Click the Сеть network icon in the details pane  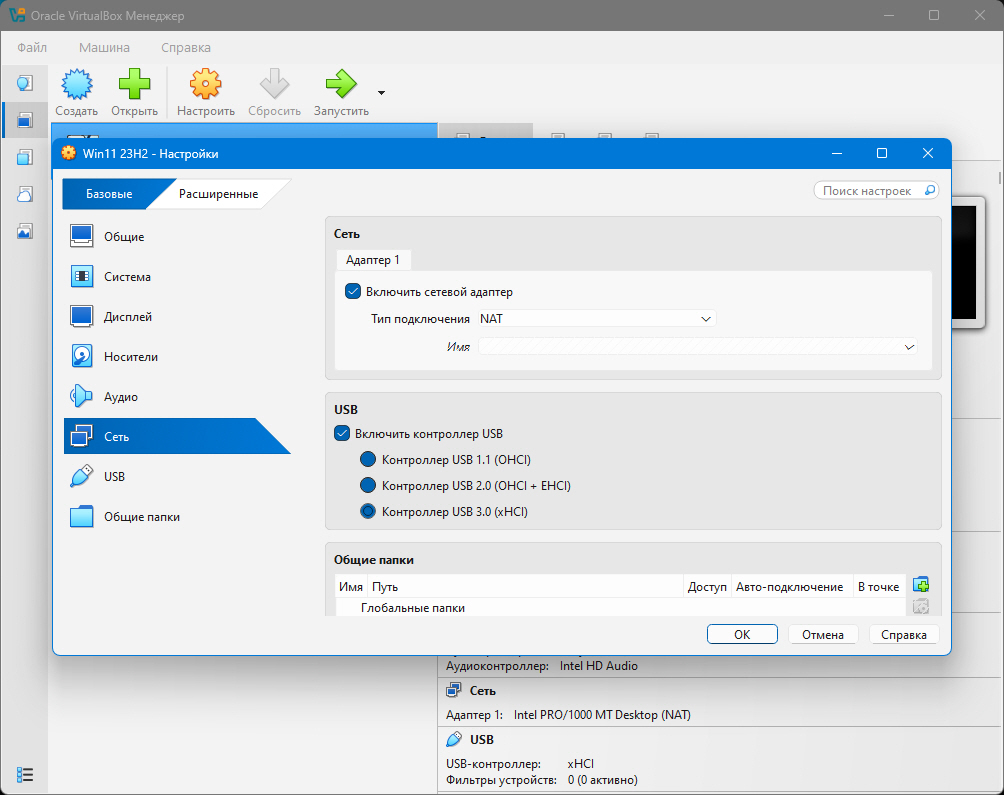click(454, 690)
